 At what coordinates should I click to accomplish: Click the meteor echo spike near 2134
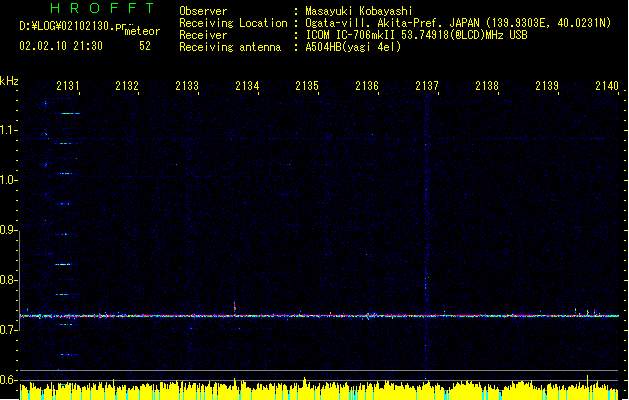[235, 307]
